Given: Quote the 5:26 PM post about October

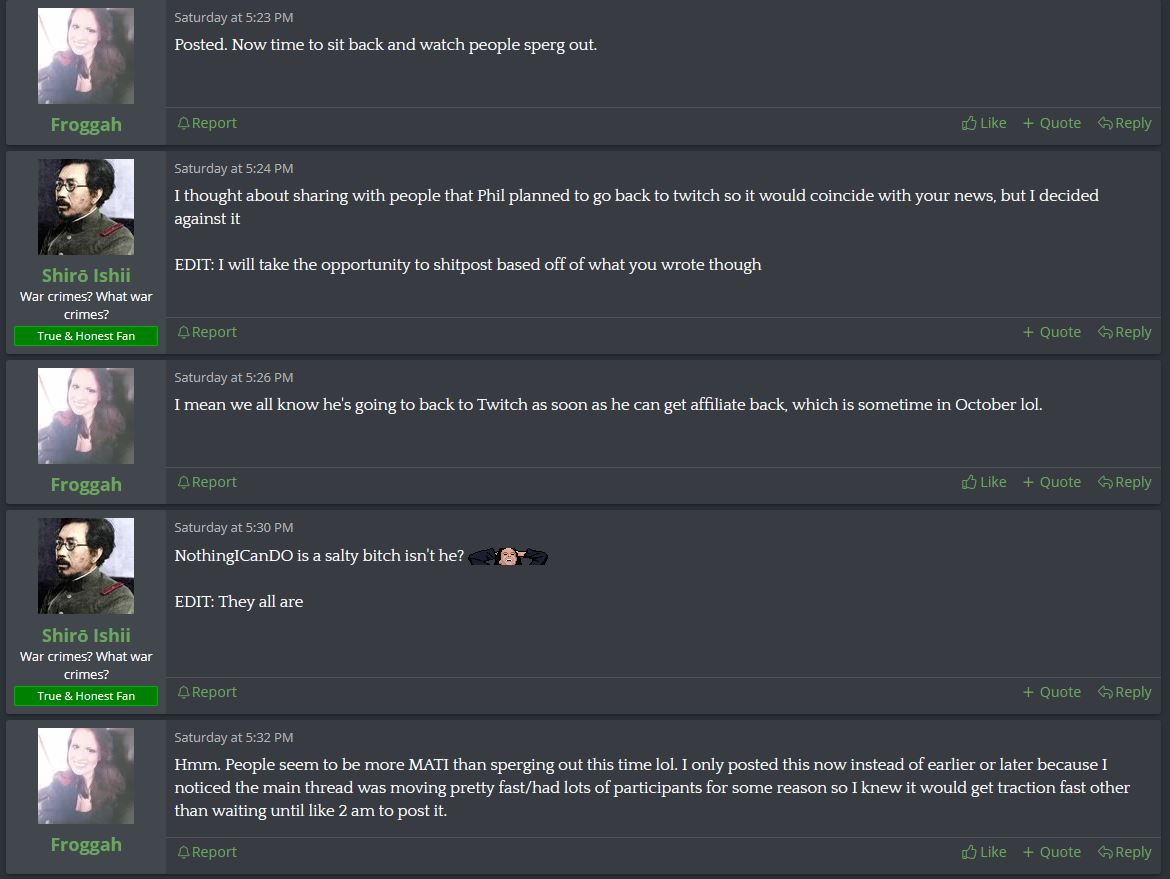Looking at the screenshot, I should click(1051, 482).
